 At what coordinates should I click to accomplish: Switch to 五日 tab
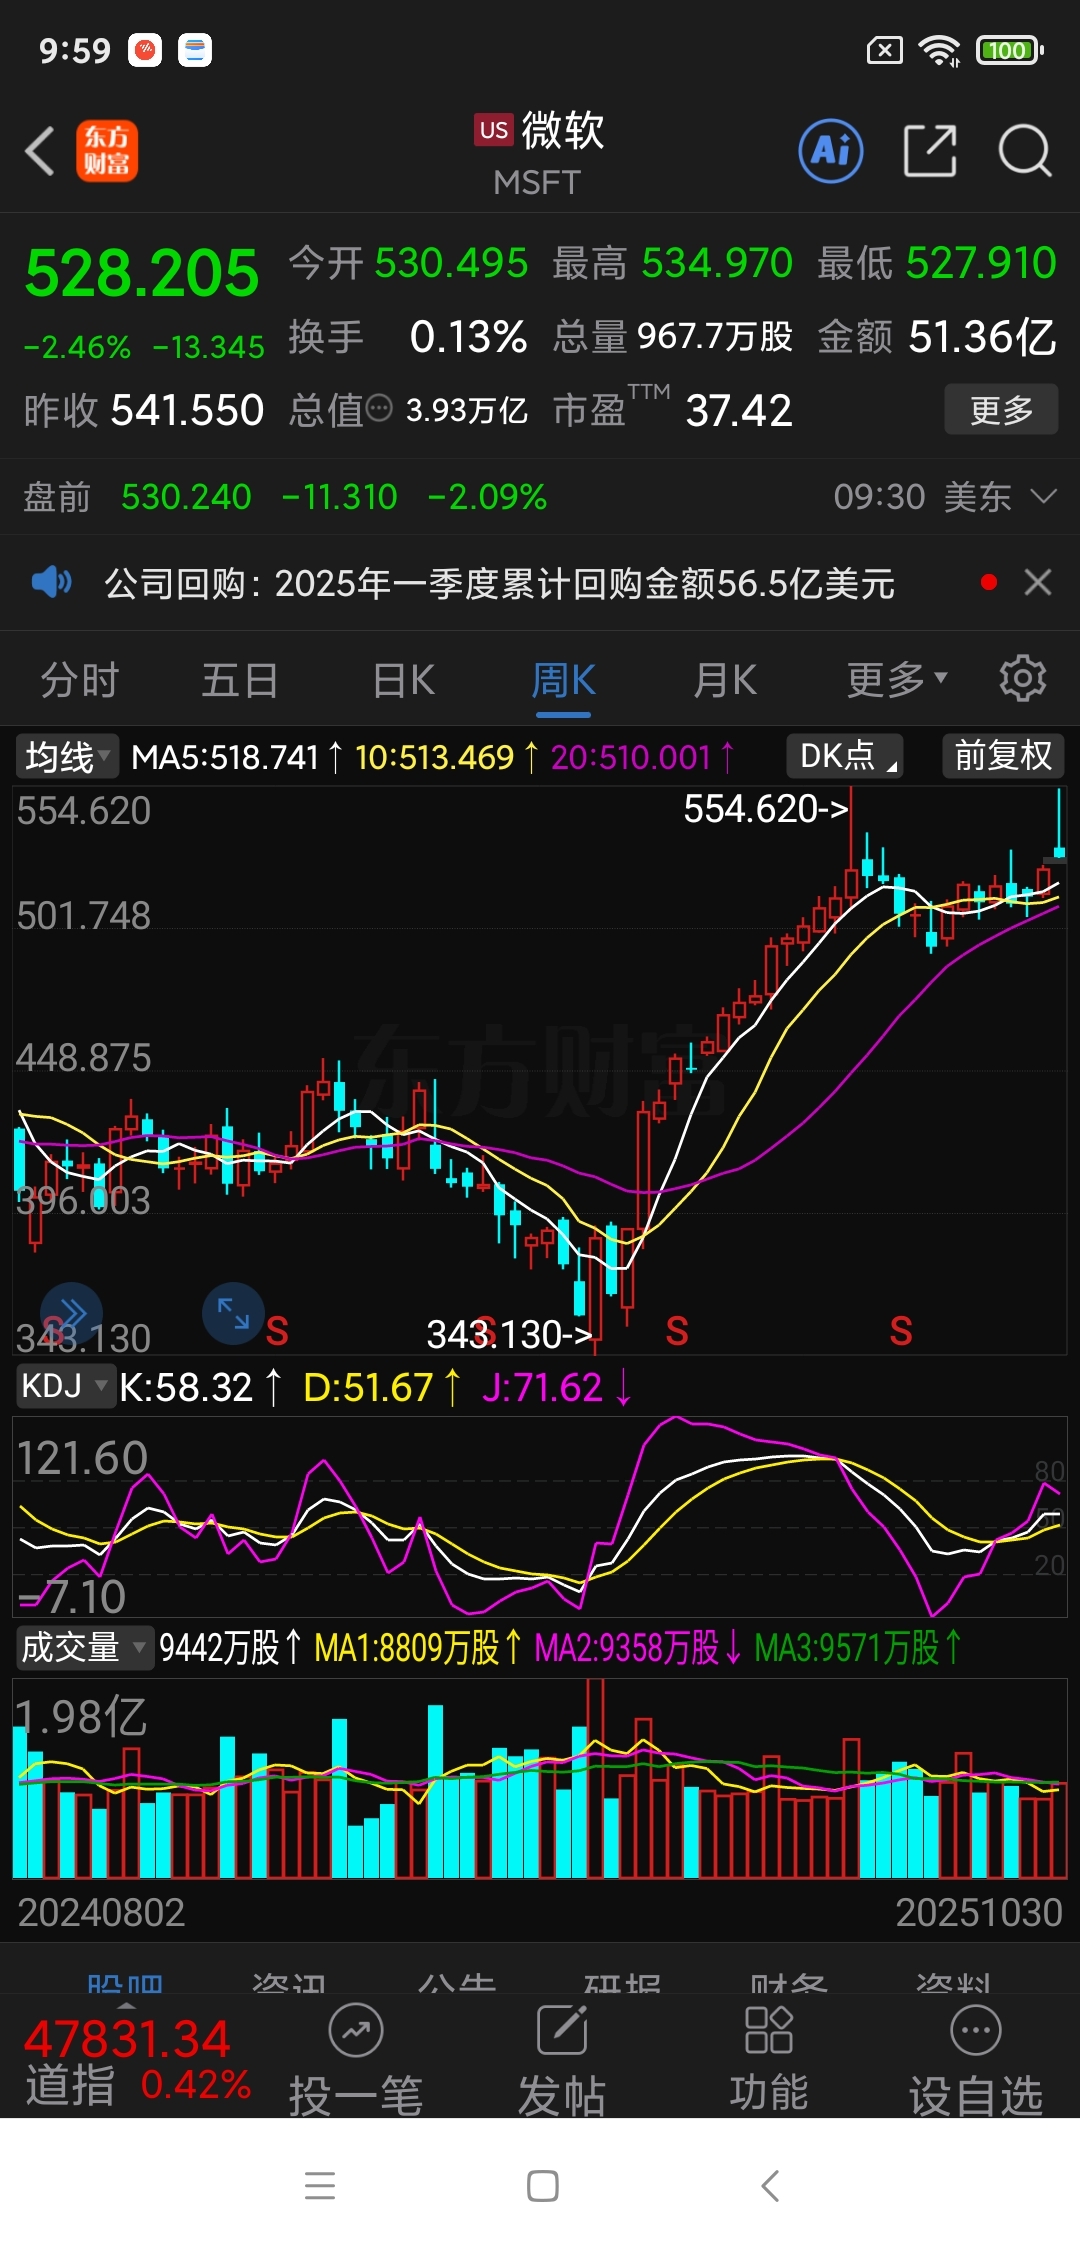point(240,680)
